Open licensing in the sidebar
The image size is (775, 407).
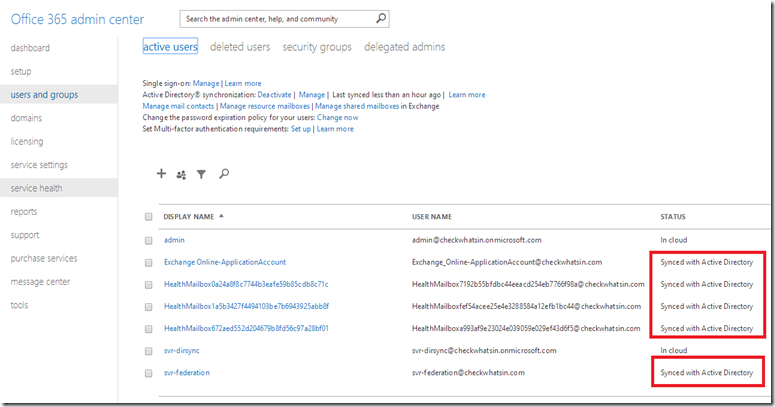(27, 141)
